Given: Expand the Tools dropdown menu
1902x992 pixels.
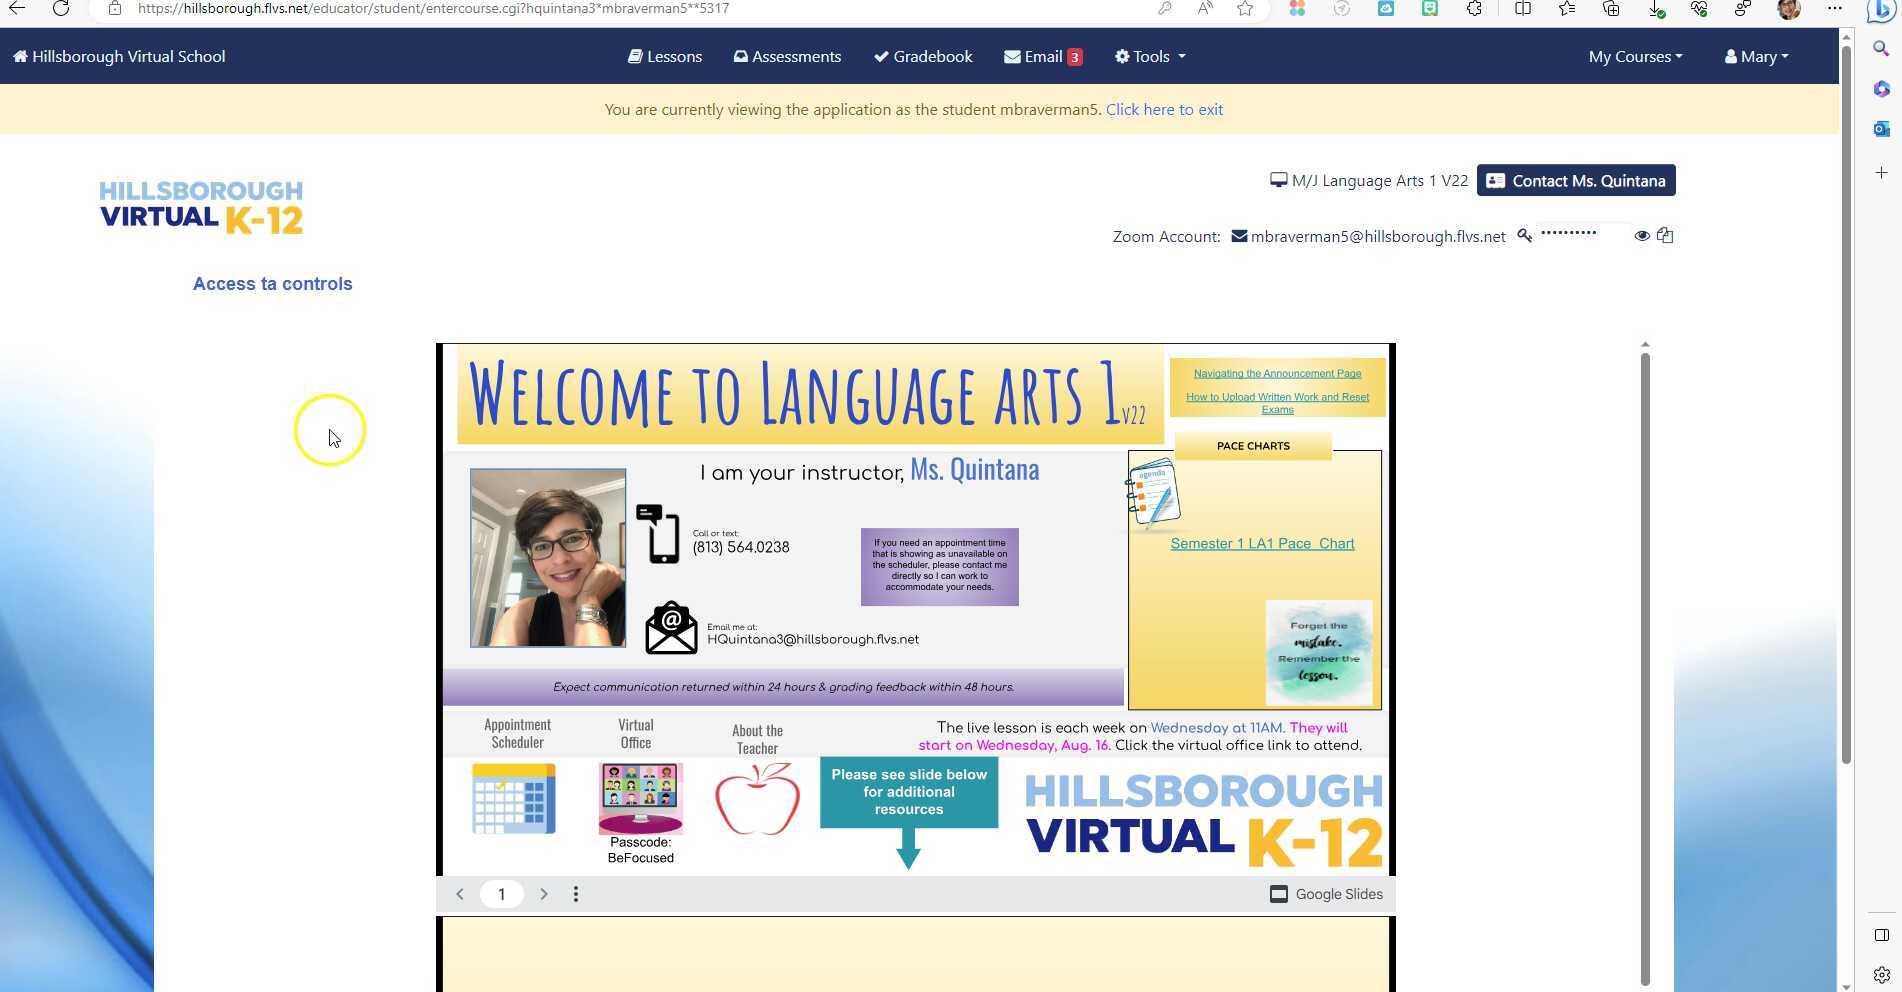Looking at the screenshot, I should point(1150,57).
